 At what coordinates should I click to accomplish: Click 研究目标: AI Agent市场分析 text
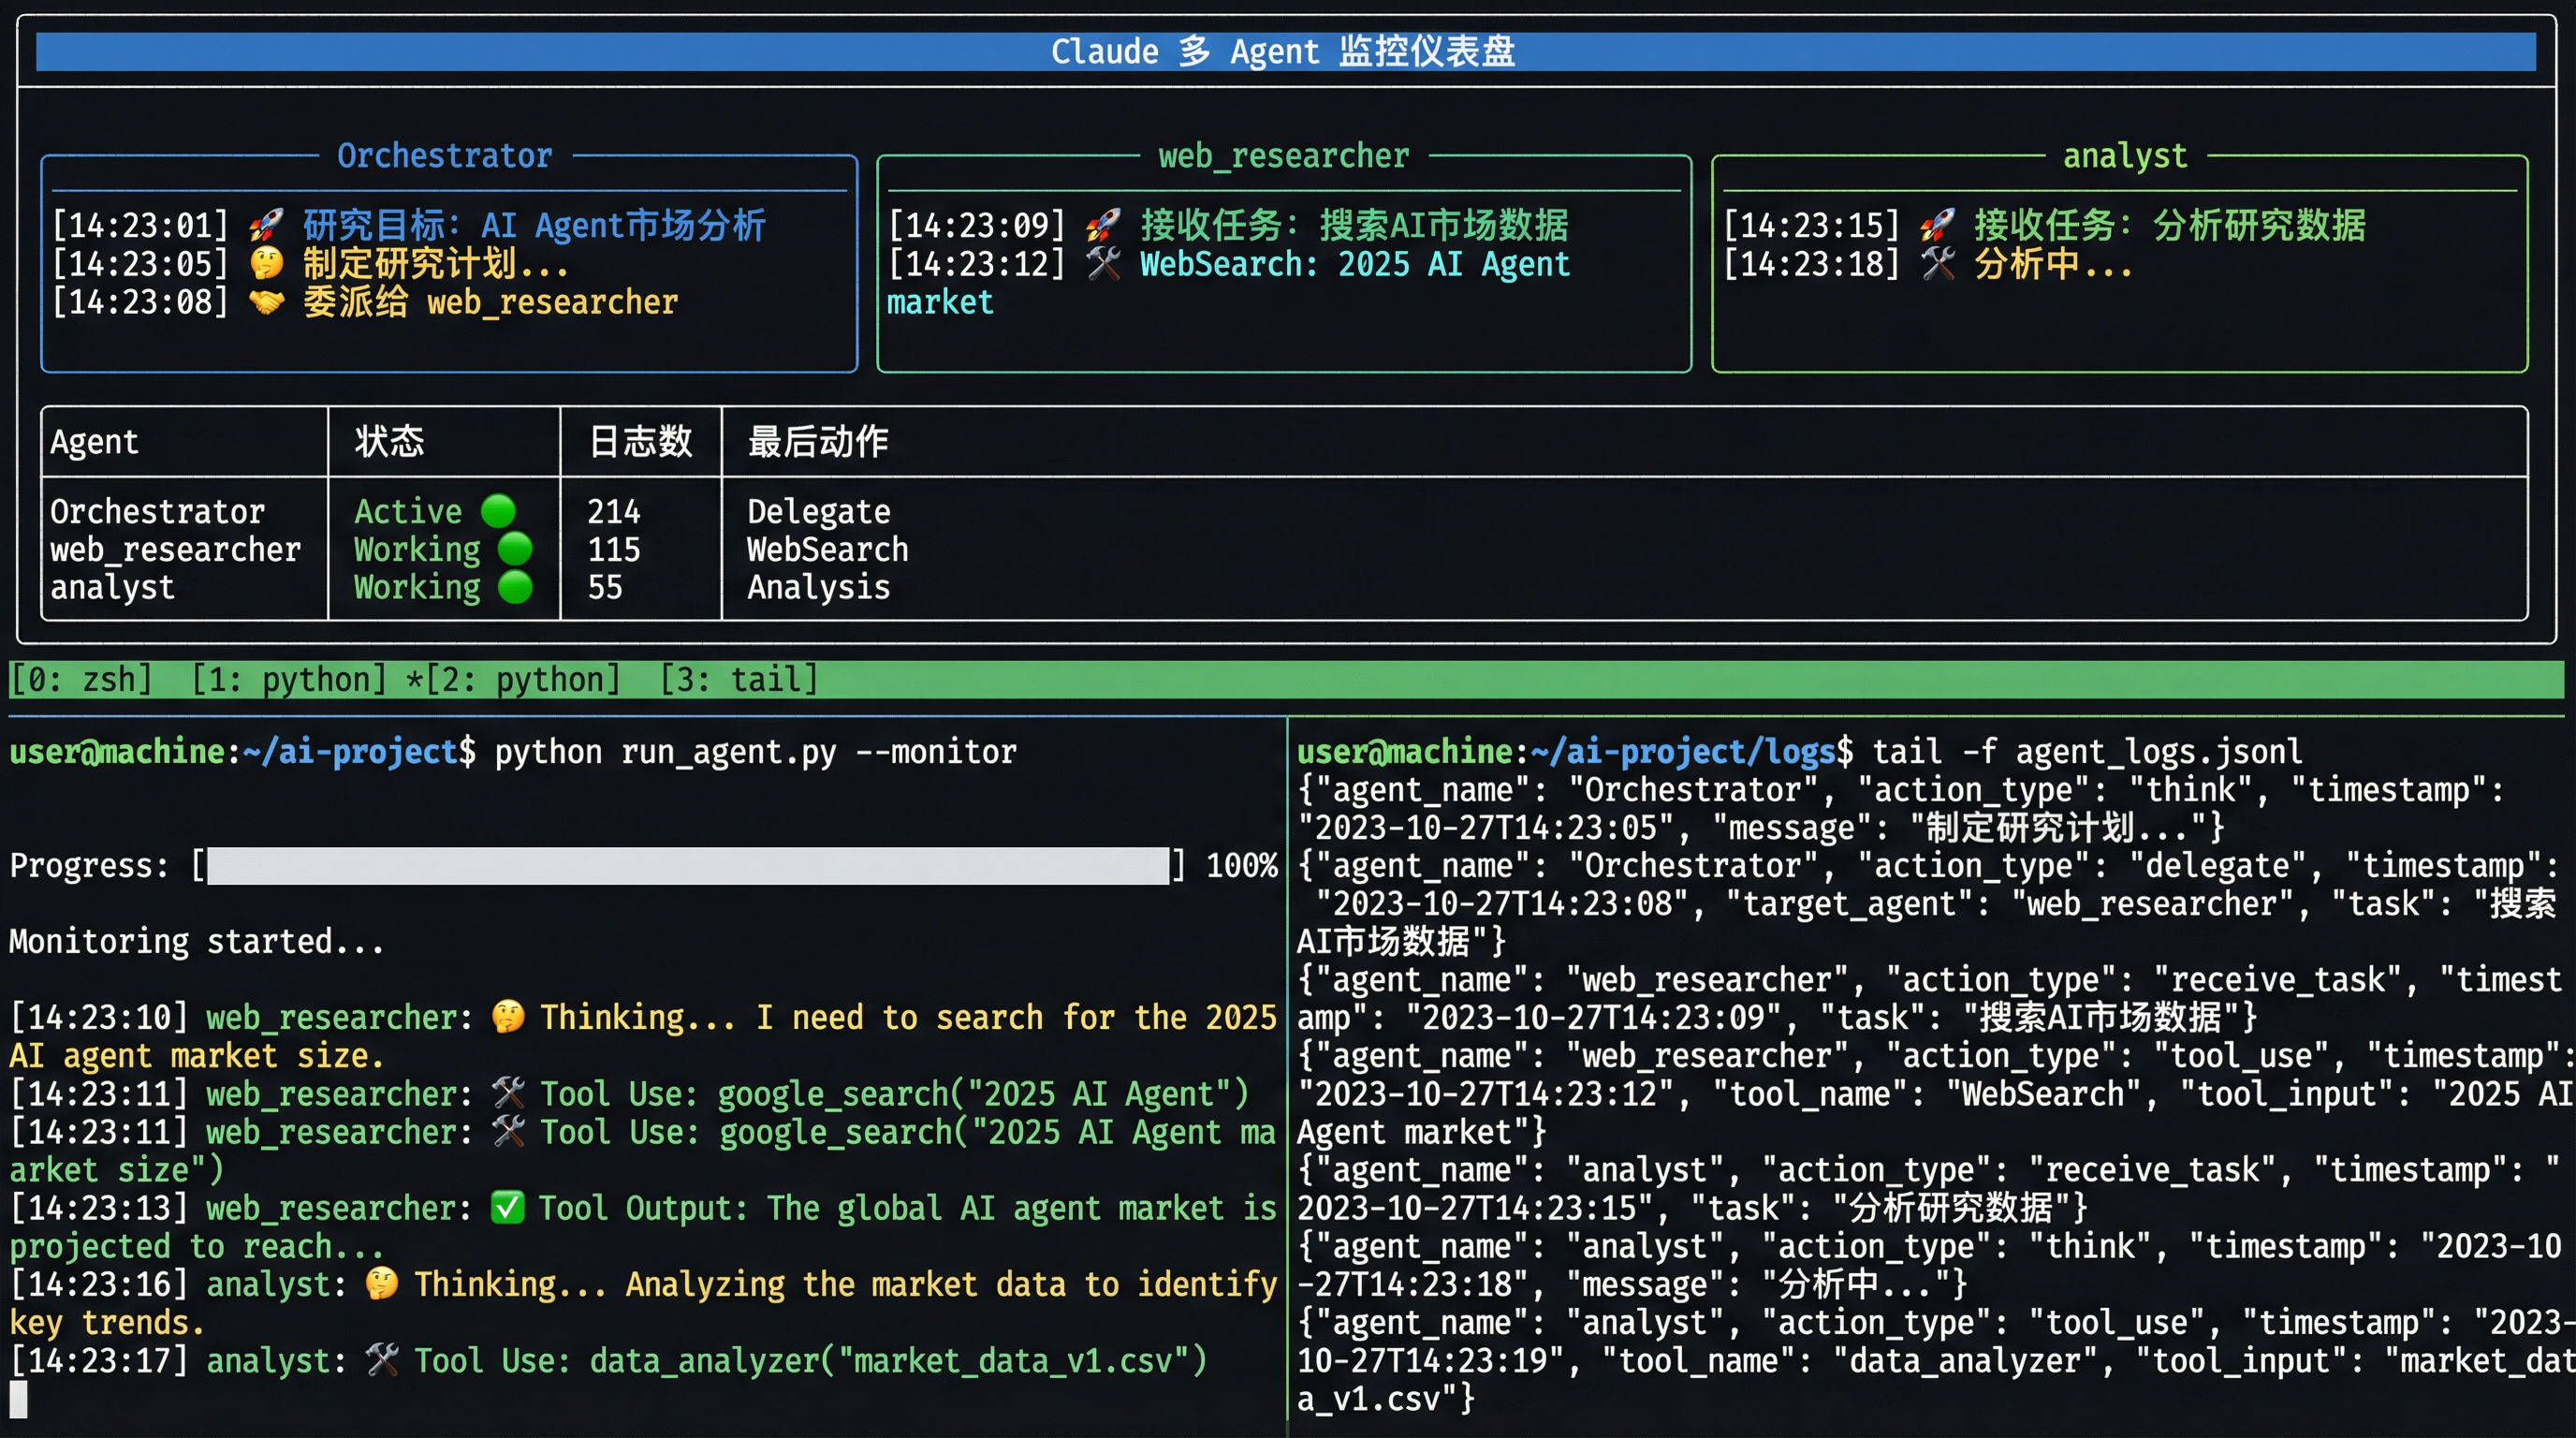534,225
